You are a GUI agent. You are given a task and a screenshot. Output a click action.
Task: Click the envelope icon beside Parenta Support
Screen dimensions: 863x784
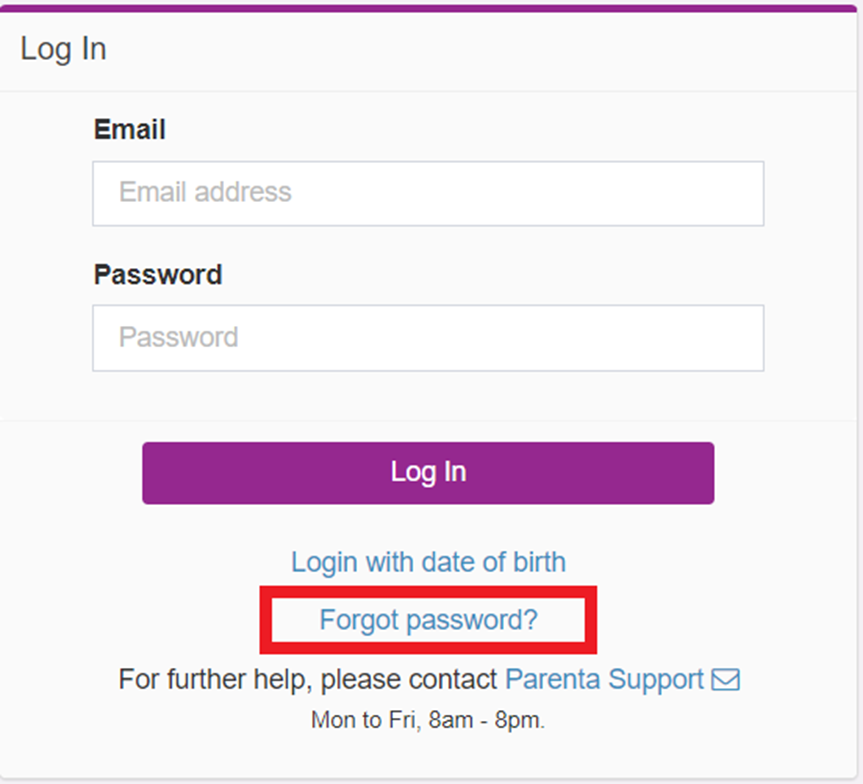pyautogui.click(x=725, y=679)
